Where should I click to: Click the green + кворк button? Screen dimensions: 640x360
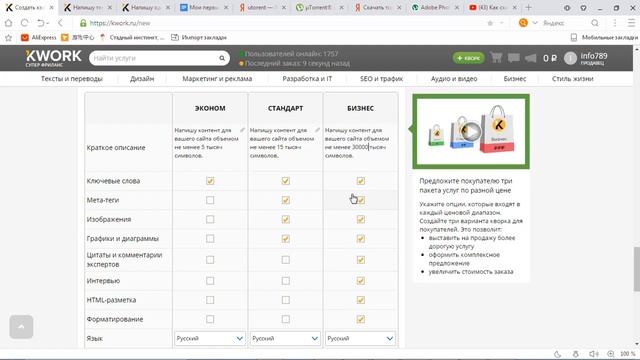tap(468, 58)
